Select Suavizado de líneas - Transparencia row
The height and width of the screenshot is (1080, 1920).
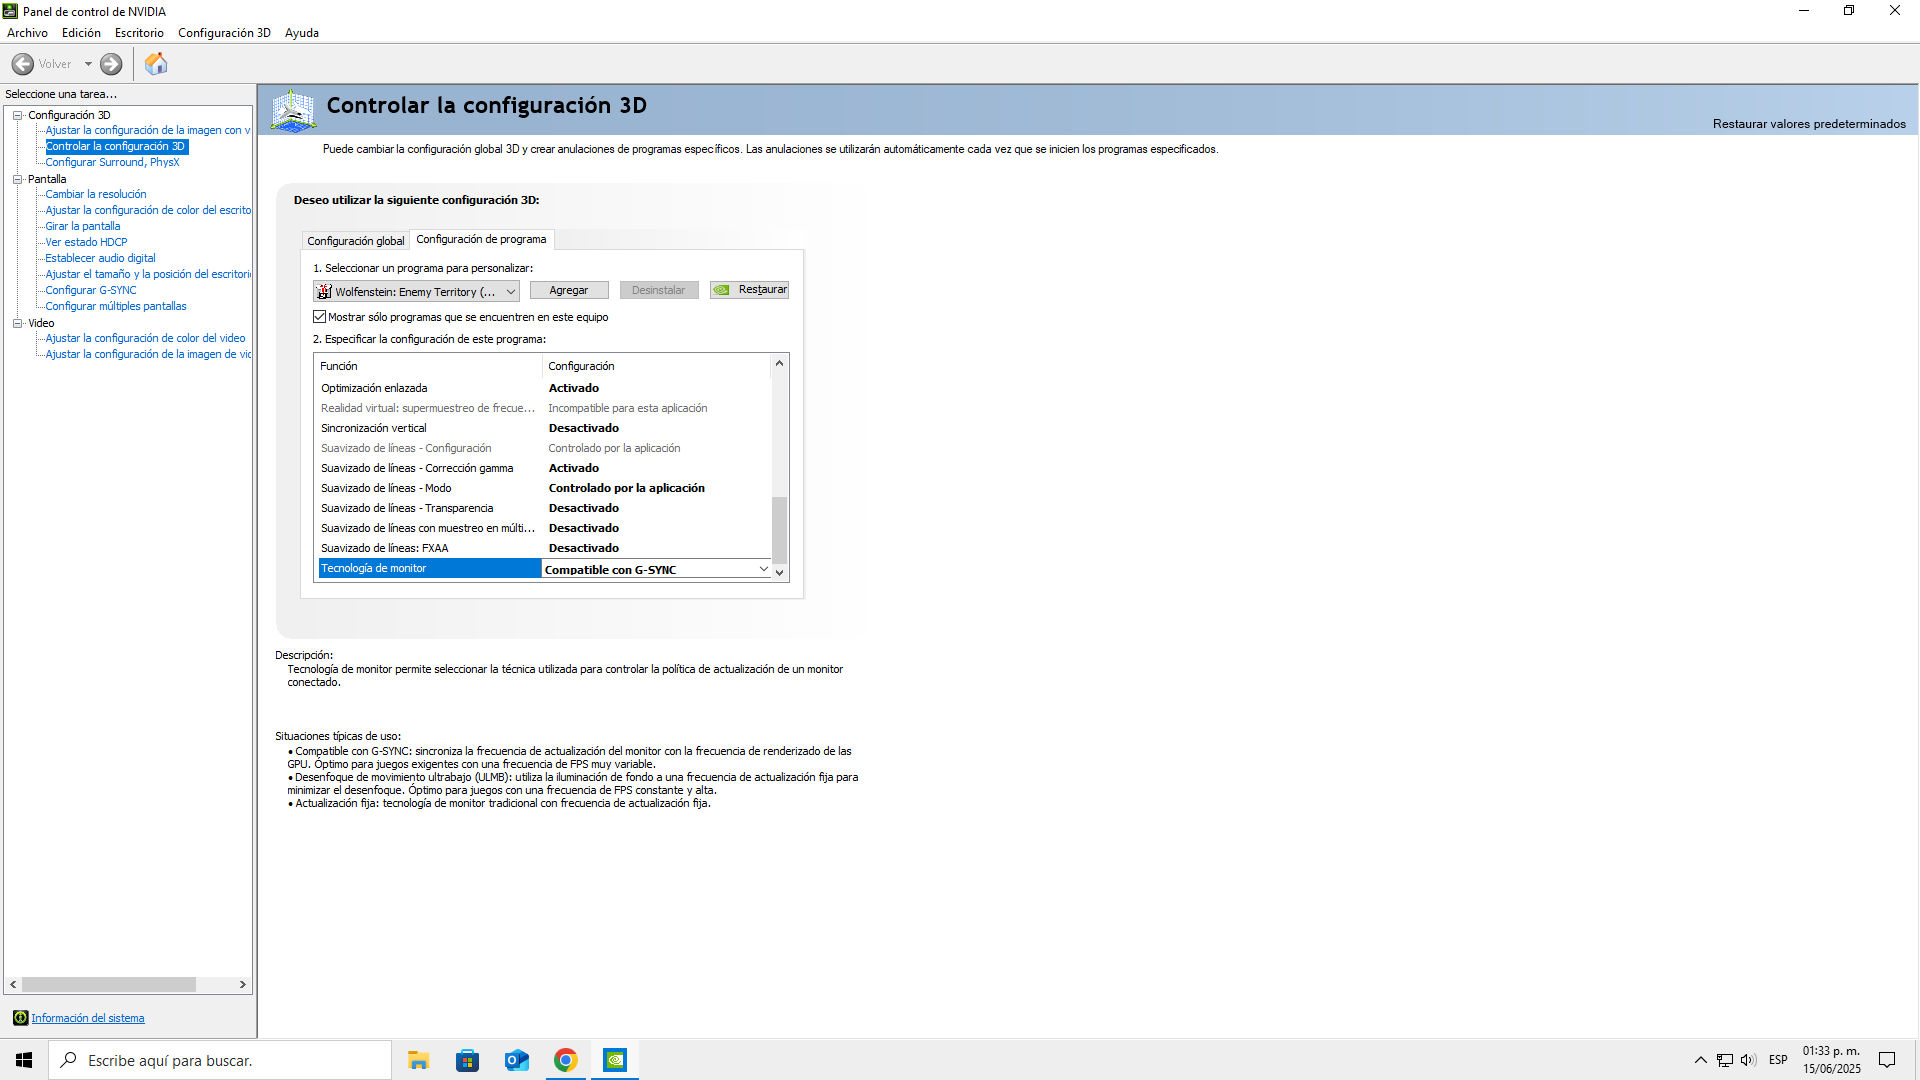pyautogui.click(x=545, y=508)
